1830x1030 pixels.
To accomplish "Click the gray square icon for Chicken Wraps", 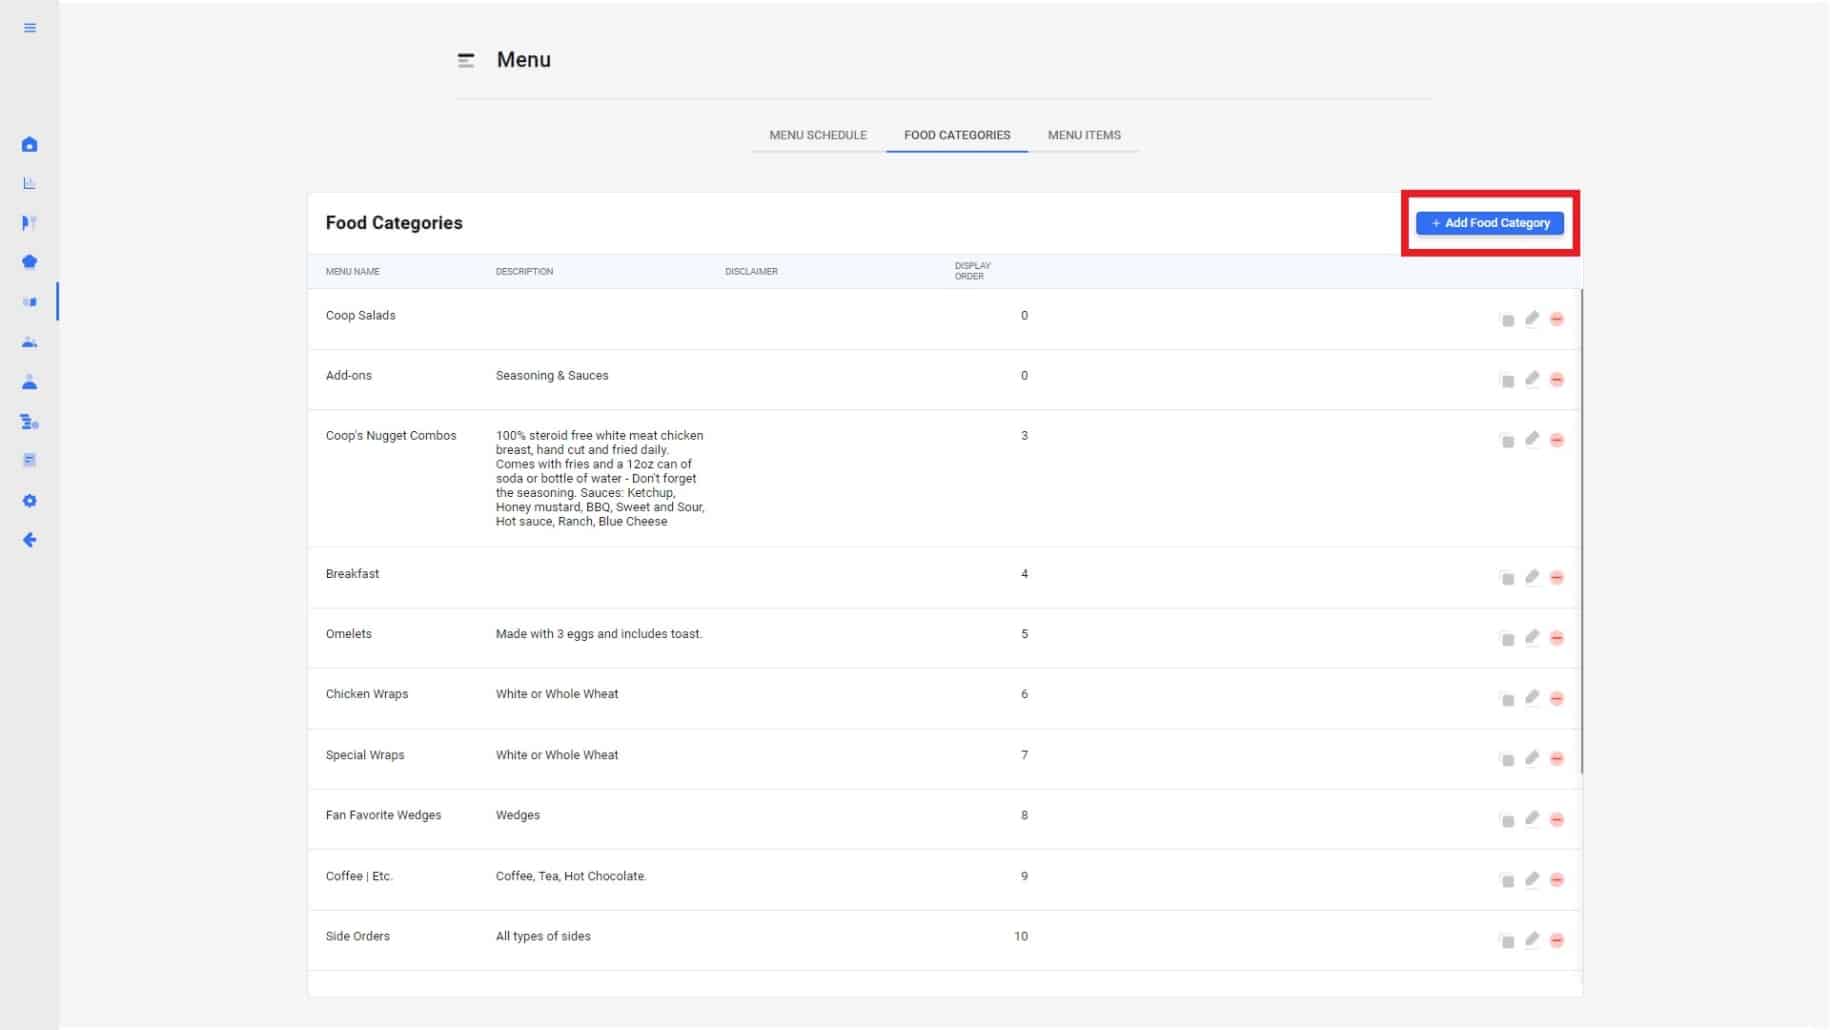I will pyautogui.click(x=1507, y=699).
